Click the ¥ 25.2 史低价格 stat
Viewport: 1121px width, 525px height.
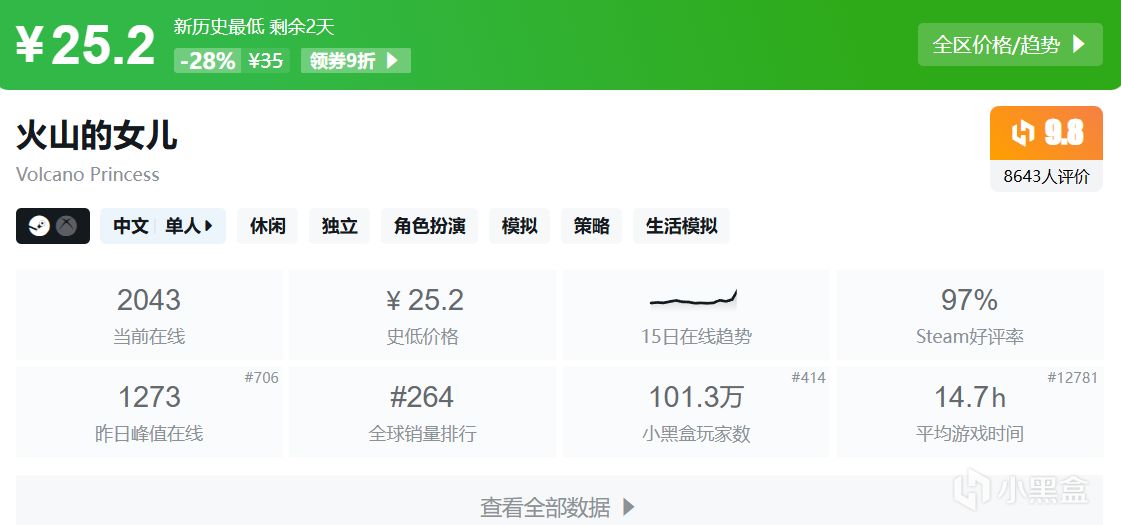tap(423, 315)
